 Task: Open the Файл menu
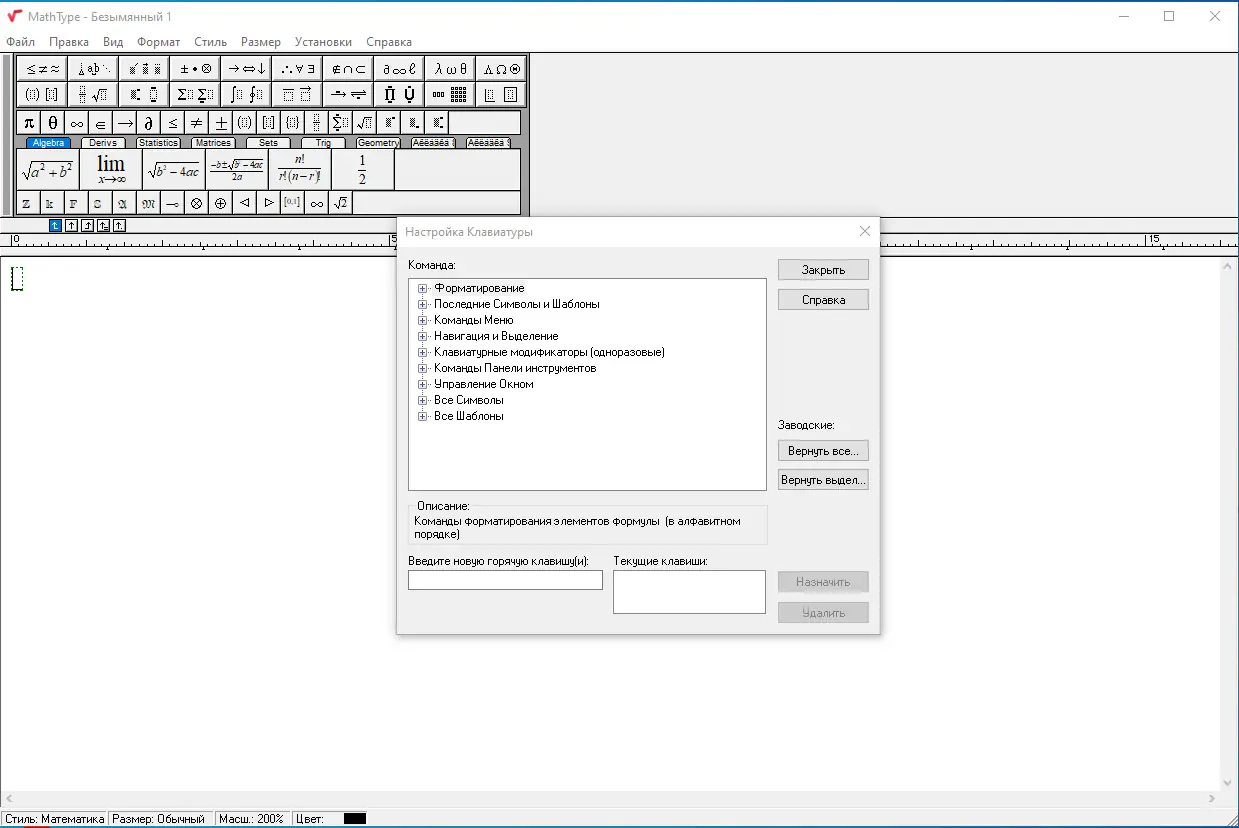click(x=20, y=42)
